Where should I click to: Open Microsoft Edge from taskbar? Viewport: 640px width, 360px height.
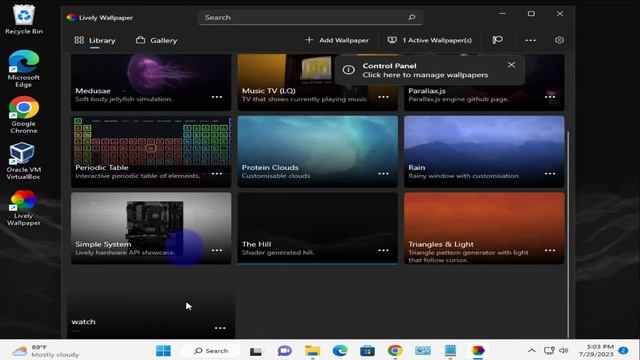340,351
